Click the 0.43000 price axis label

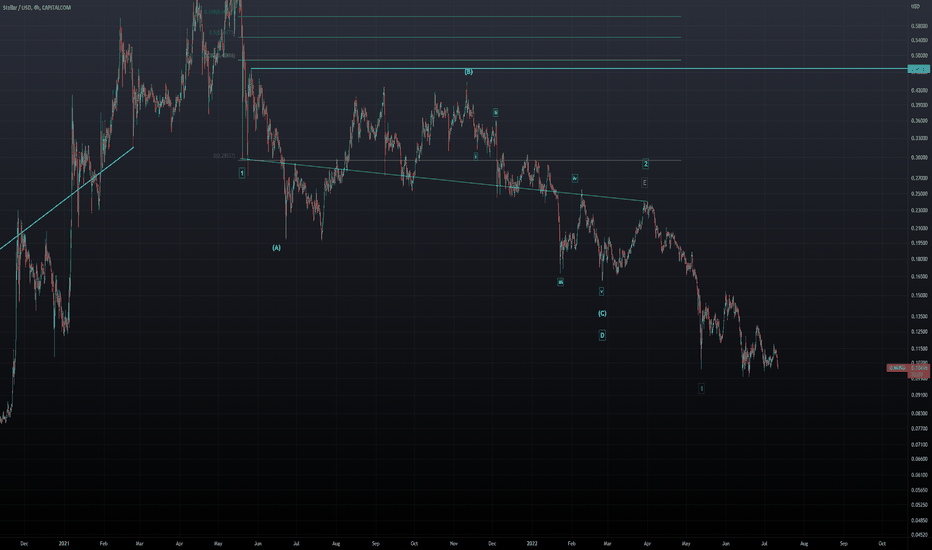920,90
